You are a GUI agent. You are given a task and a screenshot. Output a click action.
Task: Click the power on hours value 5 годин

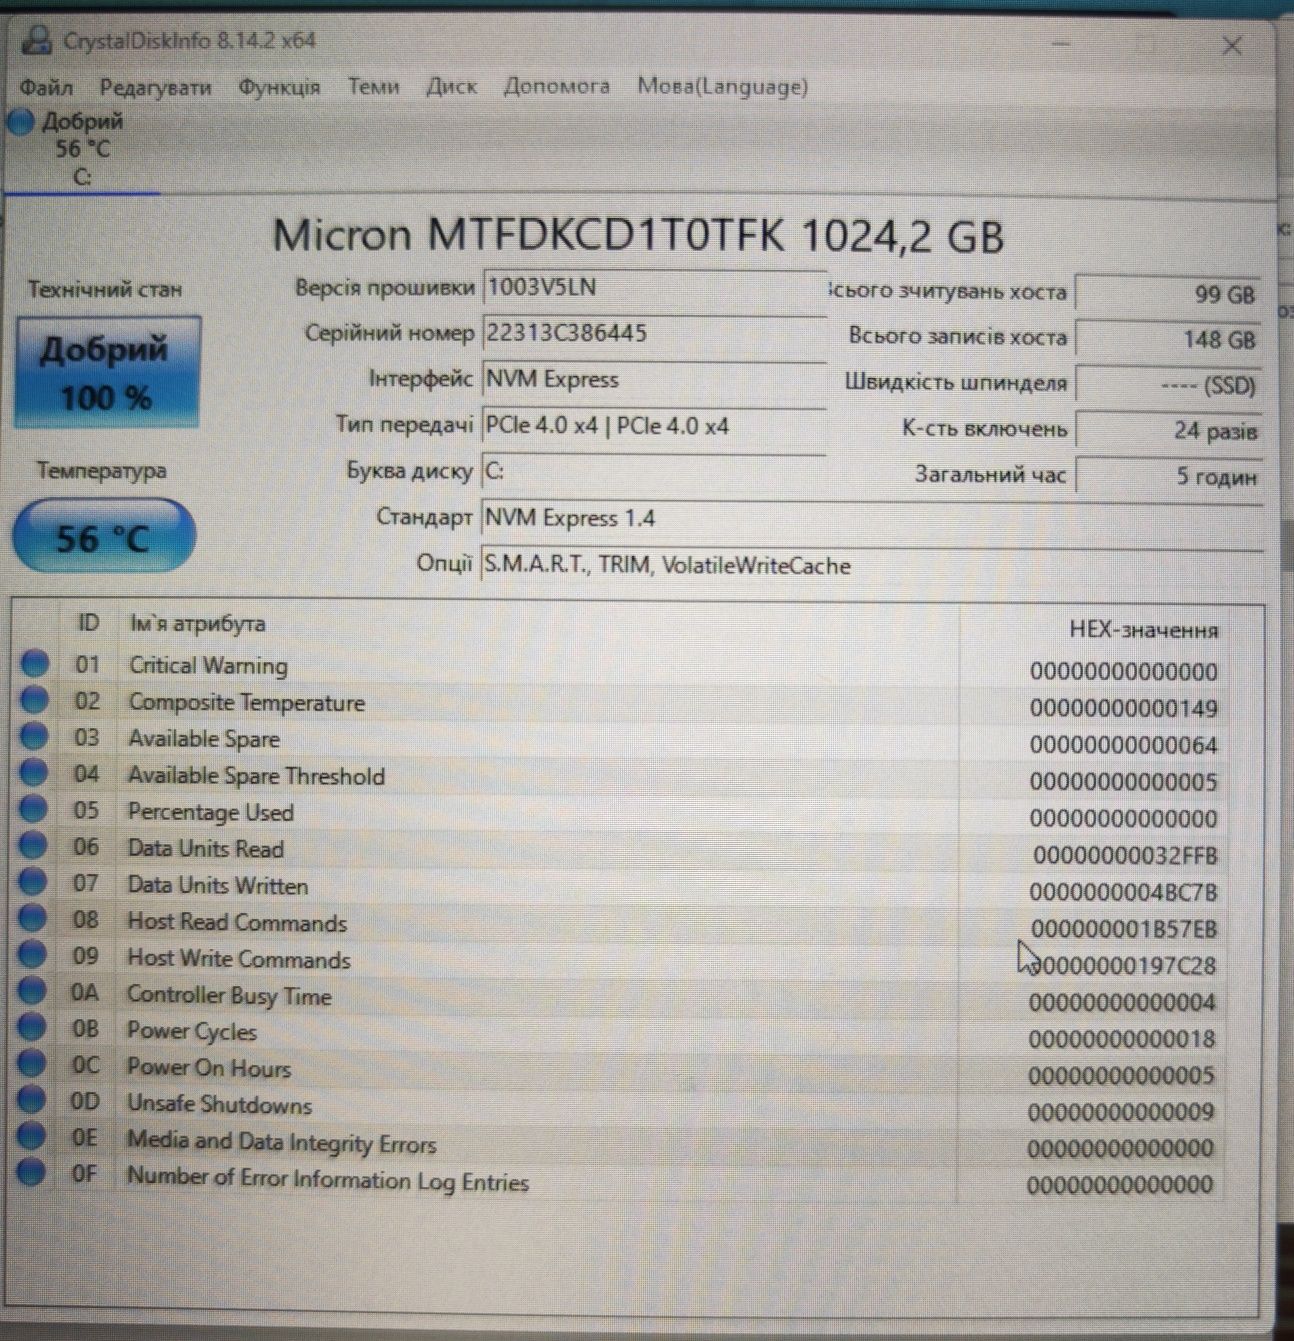click(1168, 477)
